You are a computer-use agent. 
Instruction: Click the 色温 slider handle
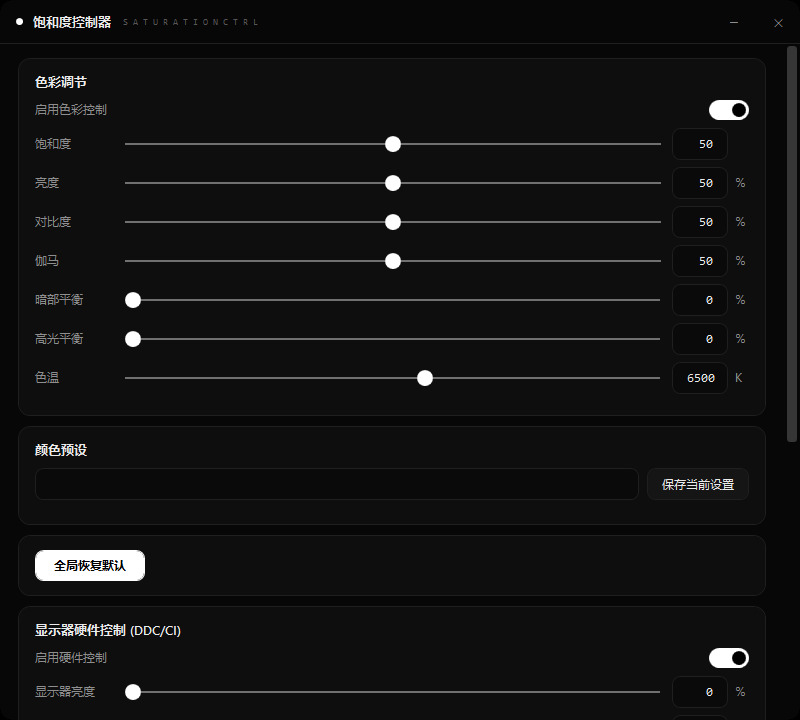(x=425, y=378)
